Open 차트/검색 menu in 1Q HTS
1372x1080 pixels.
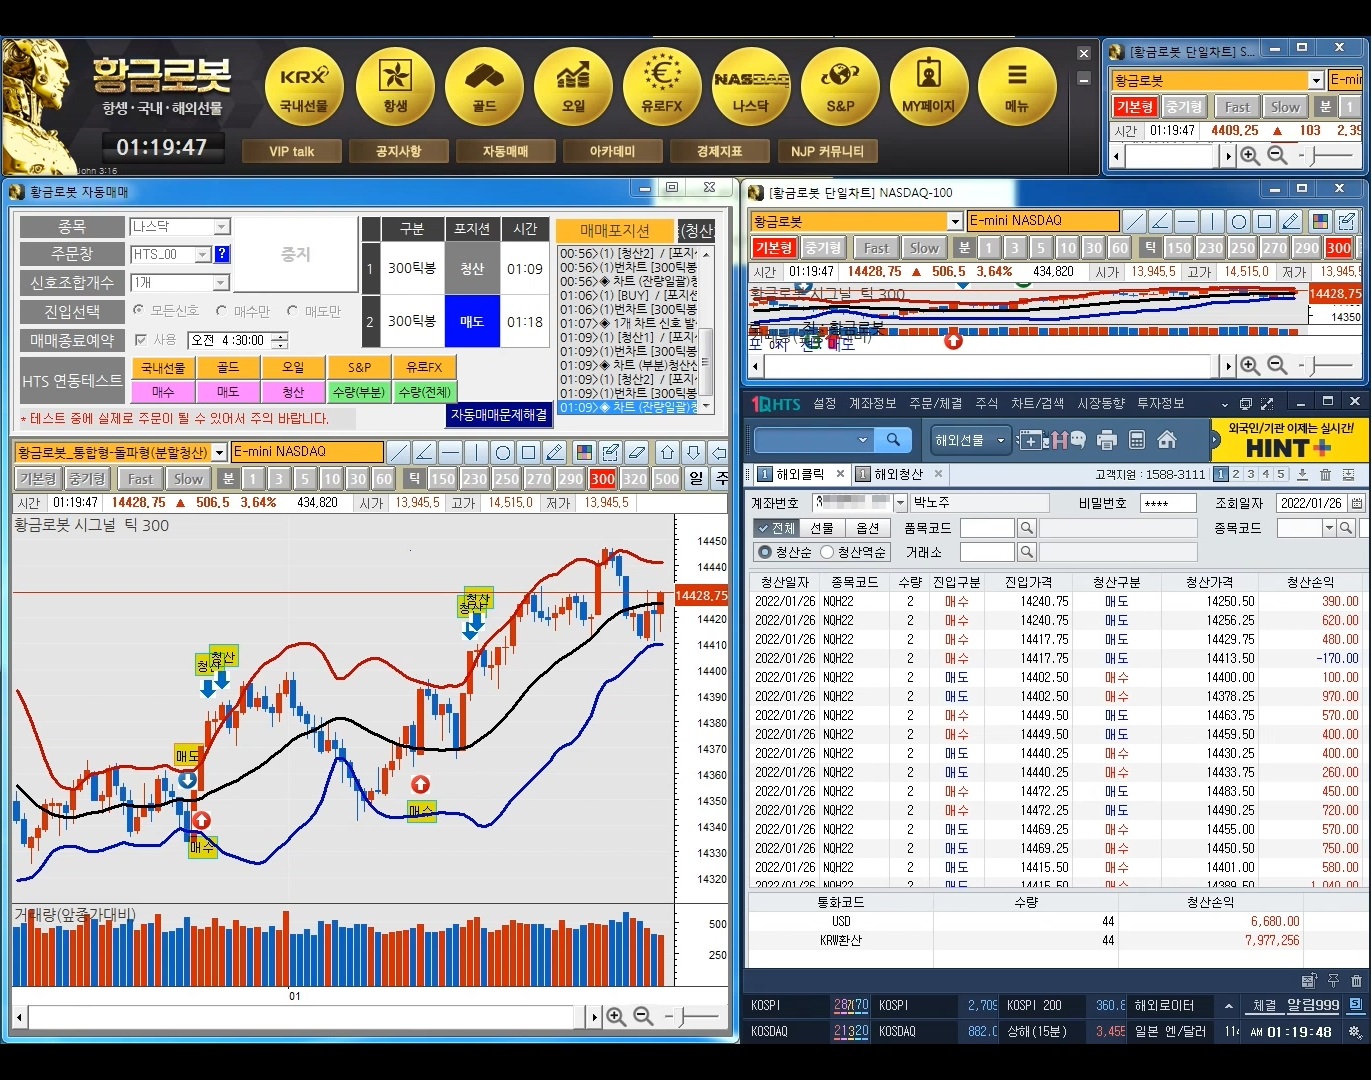point(1036,404)
